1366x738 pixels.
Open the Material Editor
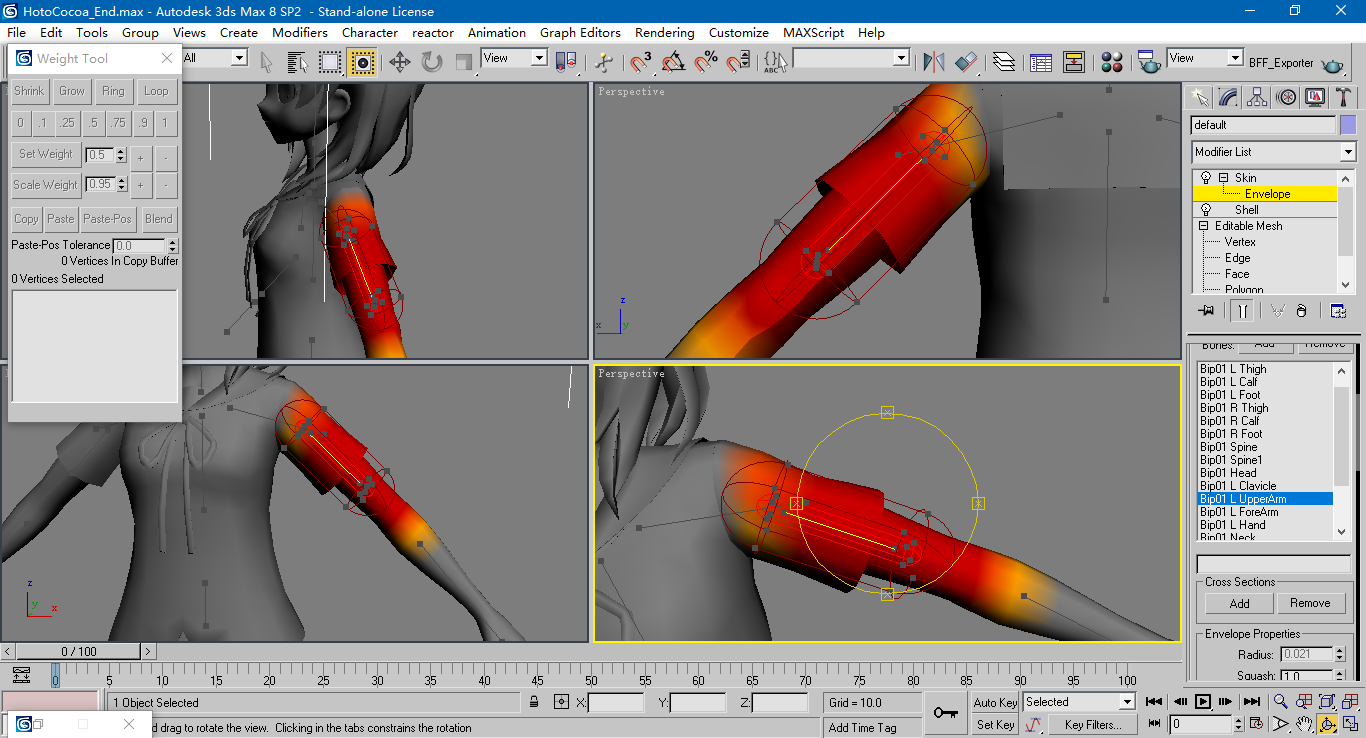tap(1111, 62)
